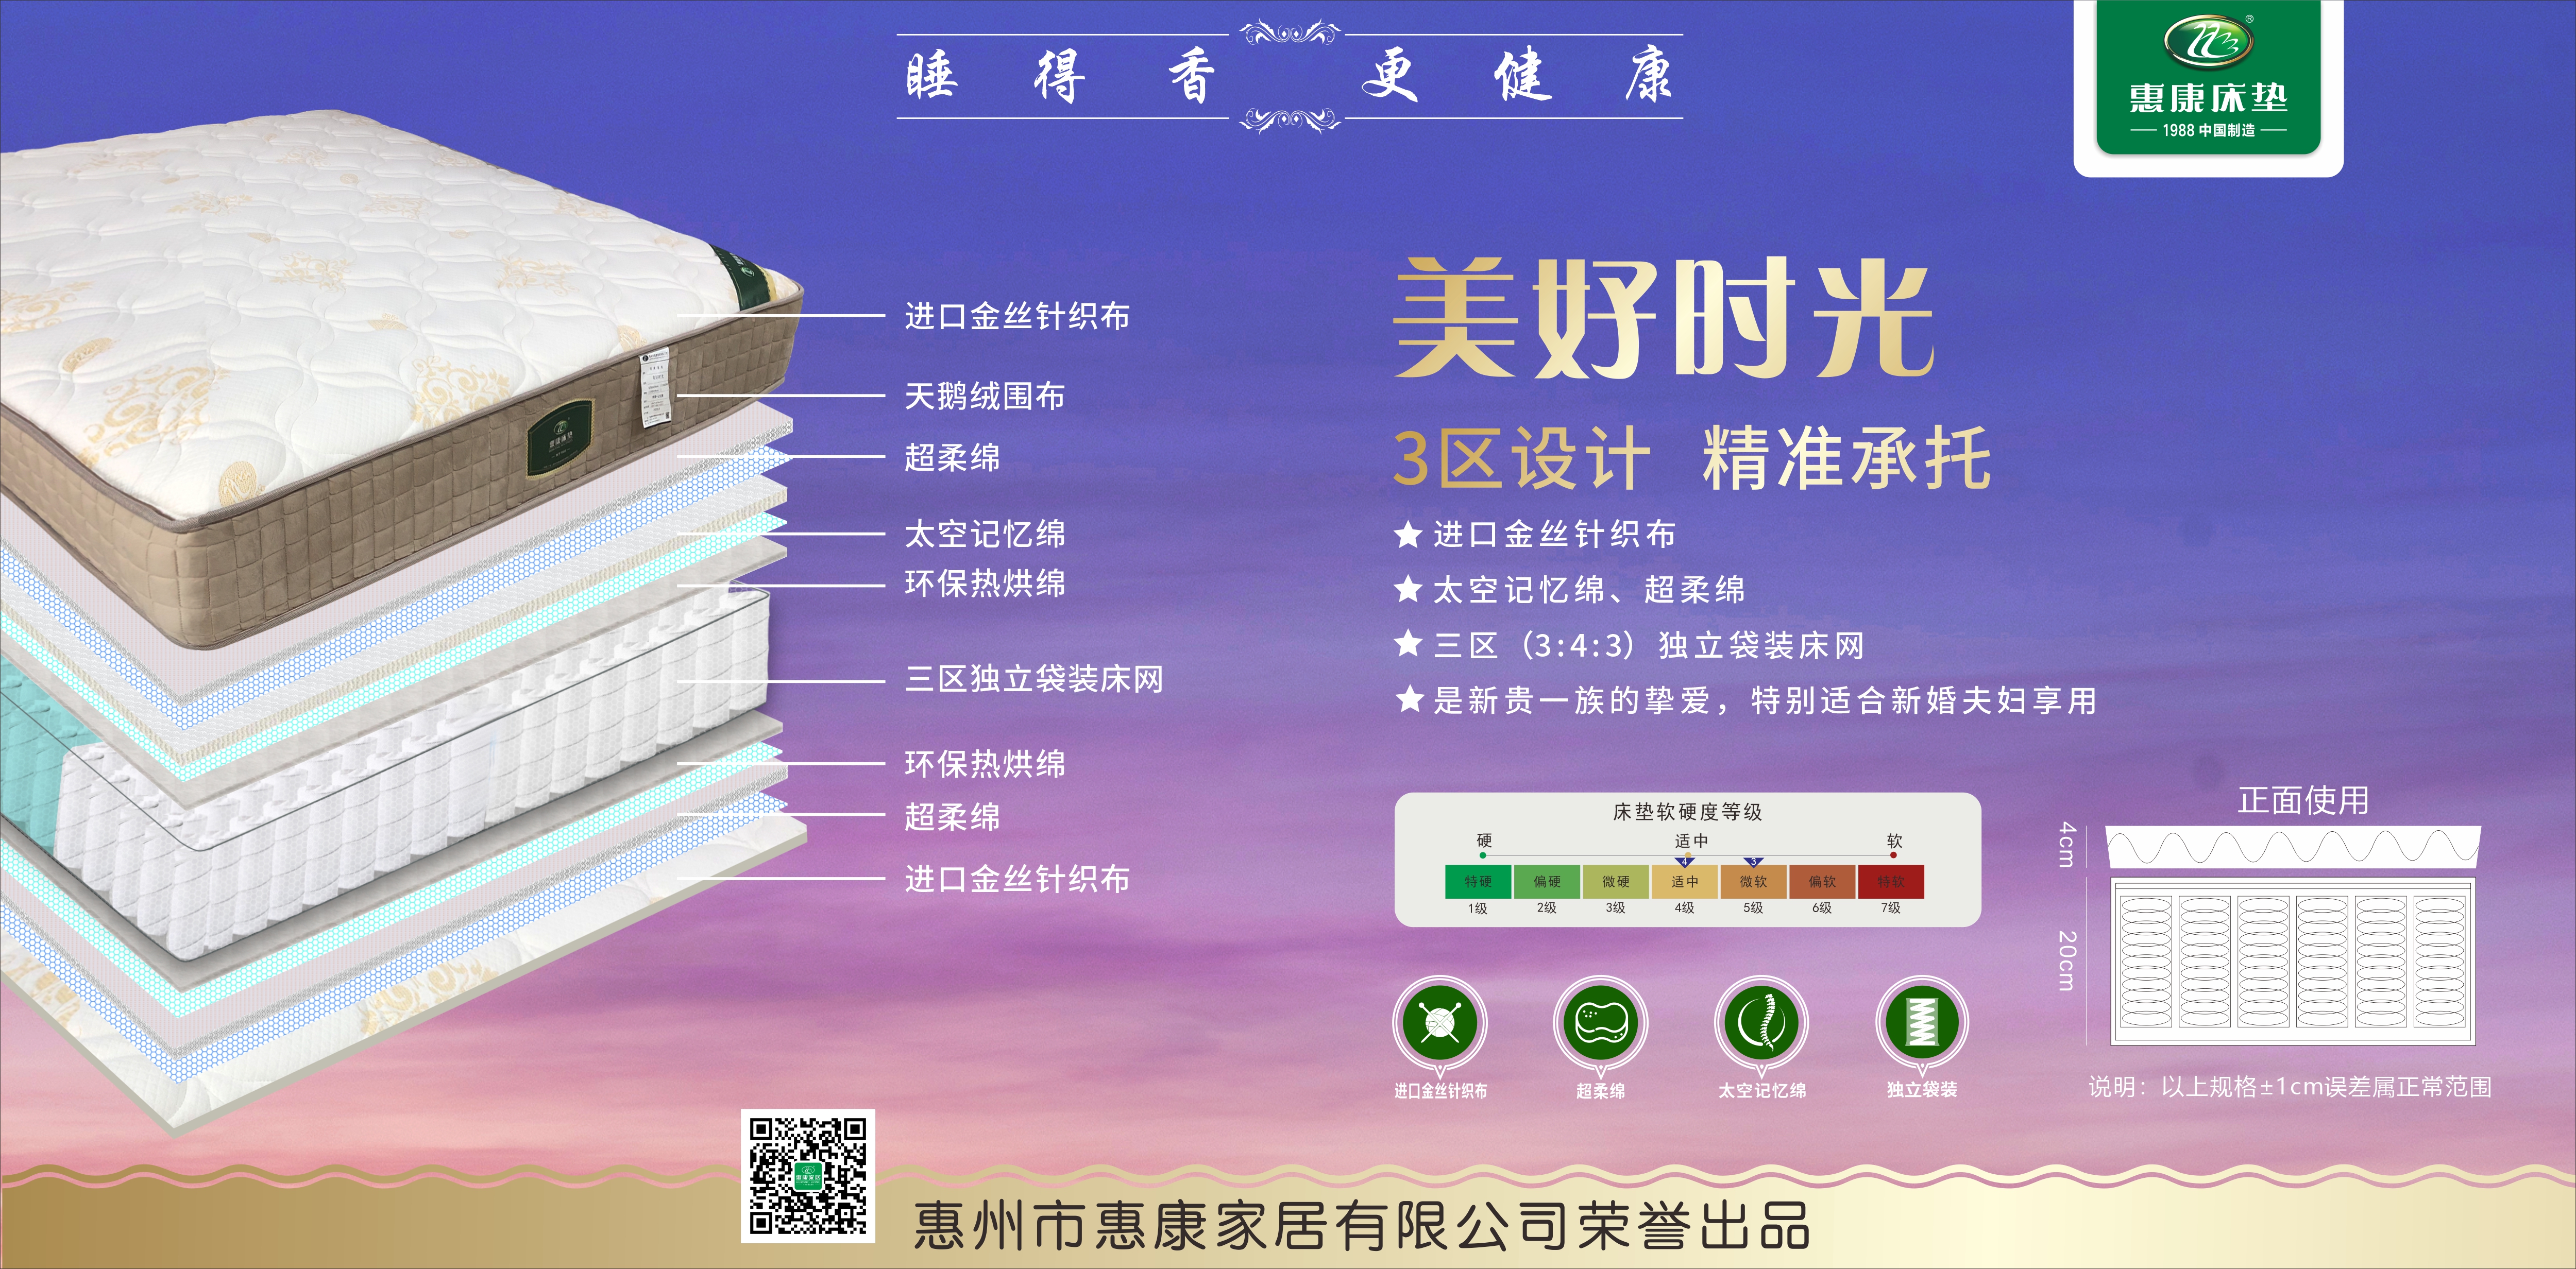The width and height of the screenshot is (2576, 1269).
Task: Click the 超柔绵 label directly under 天鹅绒围布
Action: coord(952,458)
